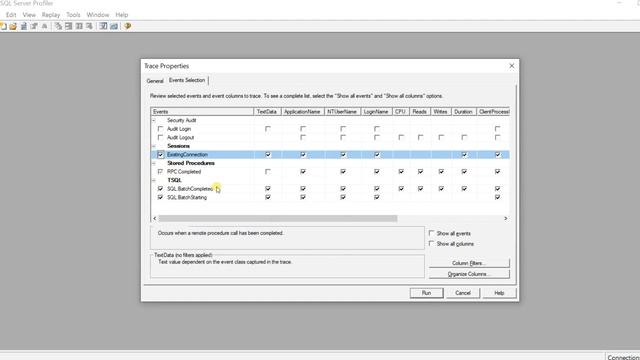Image resolution: width=640 pixels, height=360 pixels.
Task: Open the Help menu in menu bar
Action: click(x=122, y=15)
